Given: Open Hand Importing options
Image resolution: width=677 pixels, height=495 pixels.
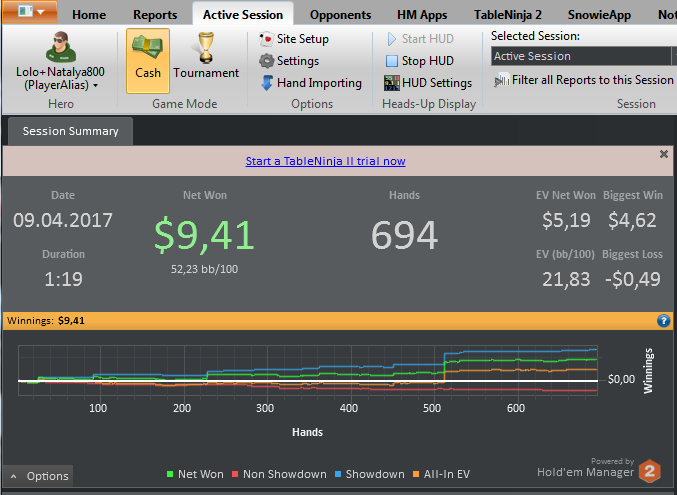Looking at the screenshot, I should tap(311, 83).
